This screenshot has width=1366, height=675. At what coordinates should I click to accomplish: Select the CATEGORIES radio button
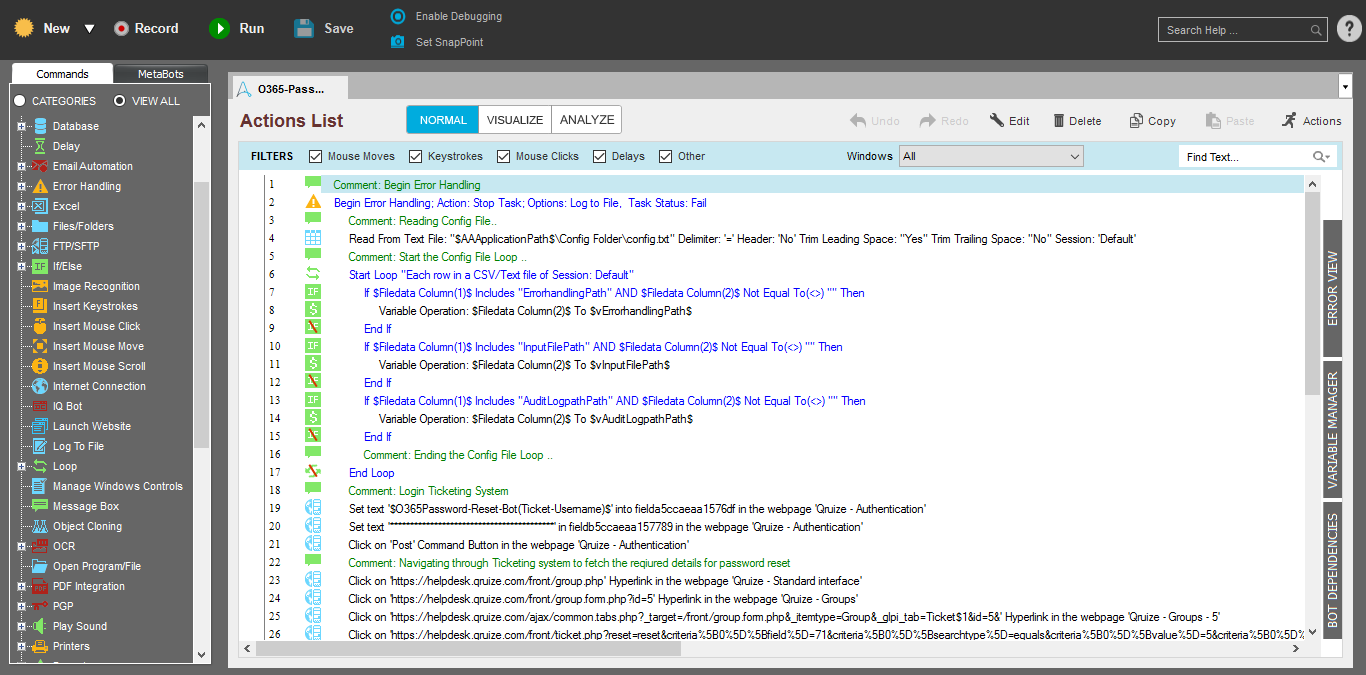point(19,101)
